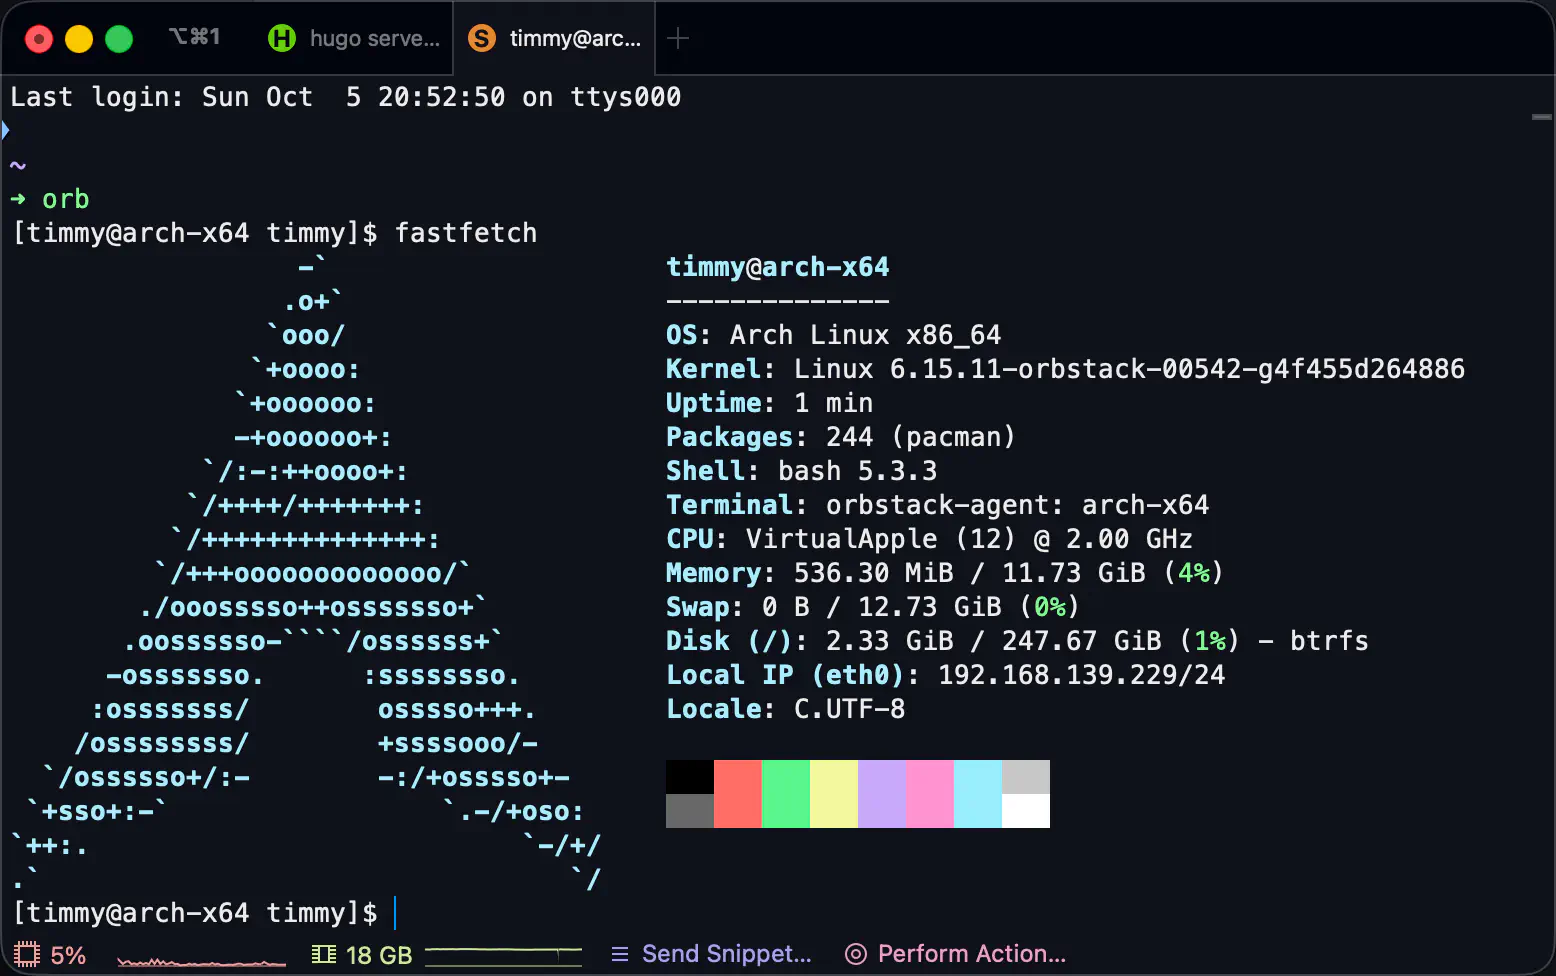Open the Send Snippet... menu
Viewport: 1556px width, 976px height.
[x=726, y=954]
